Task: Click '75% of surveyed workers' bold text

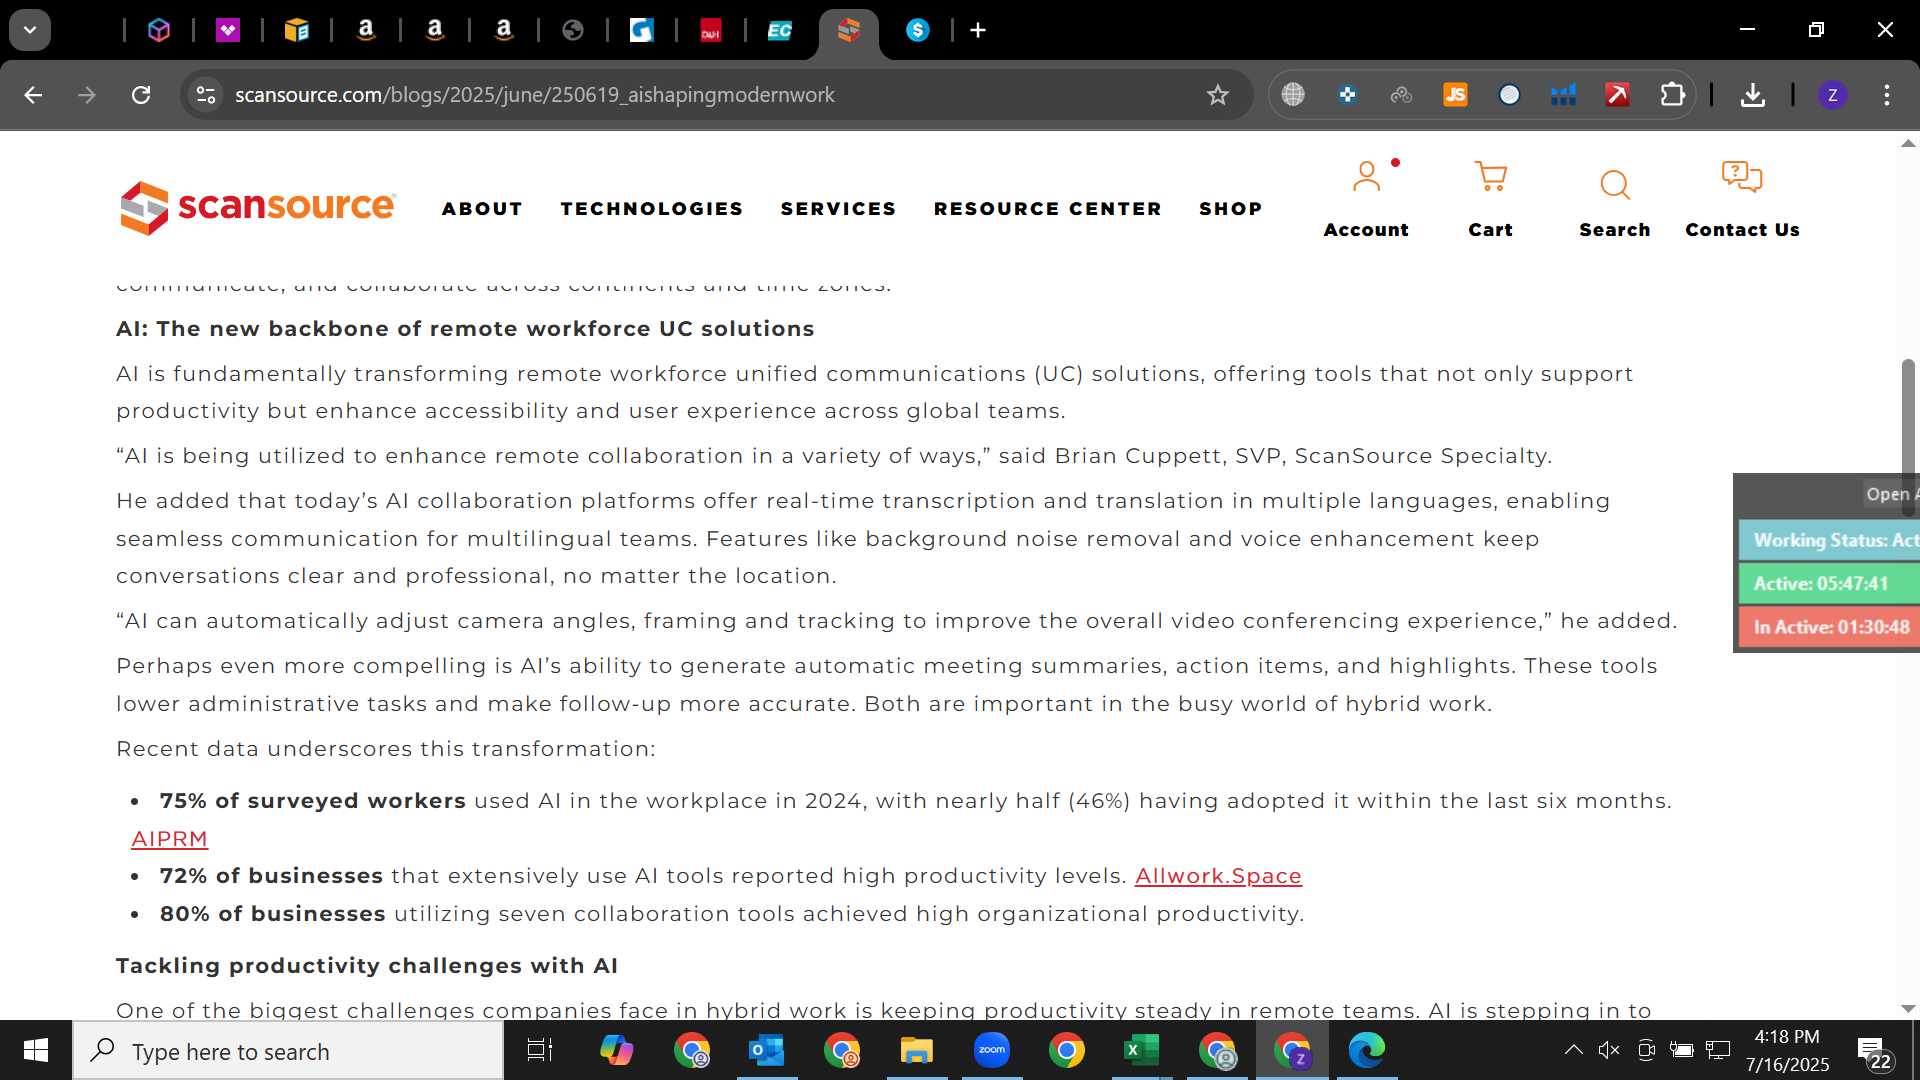Action: pyautogui.click(x=312, y=801)
